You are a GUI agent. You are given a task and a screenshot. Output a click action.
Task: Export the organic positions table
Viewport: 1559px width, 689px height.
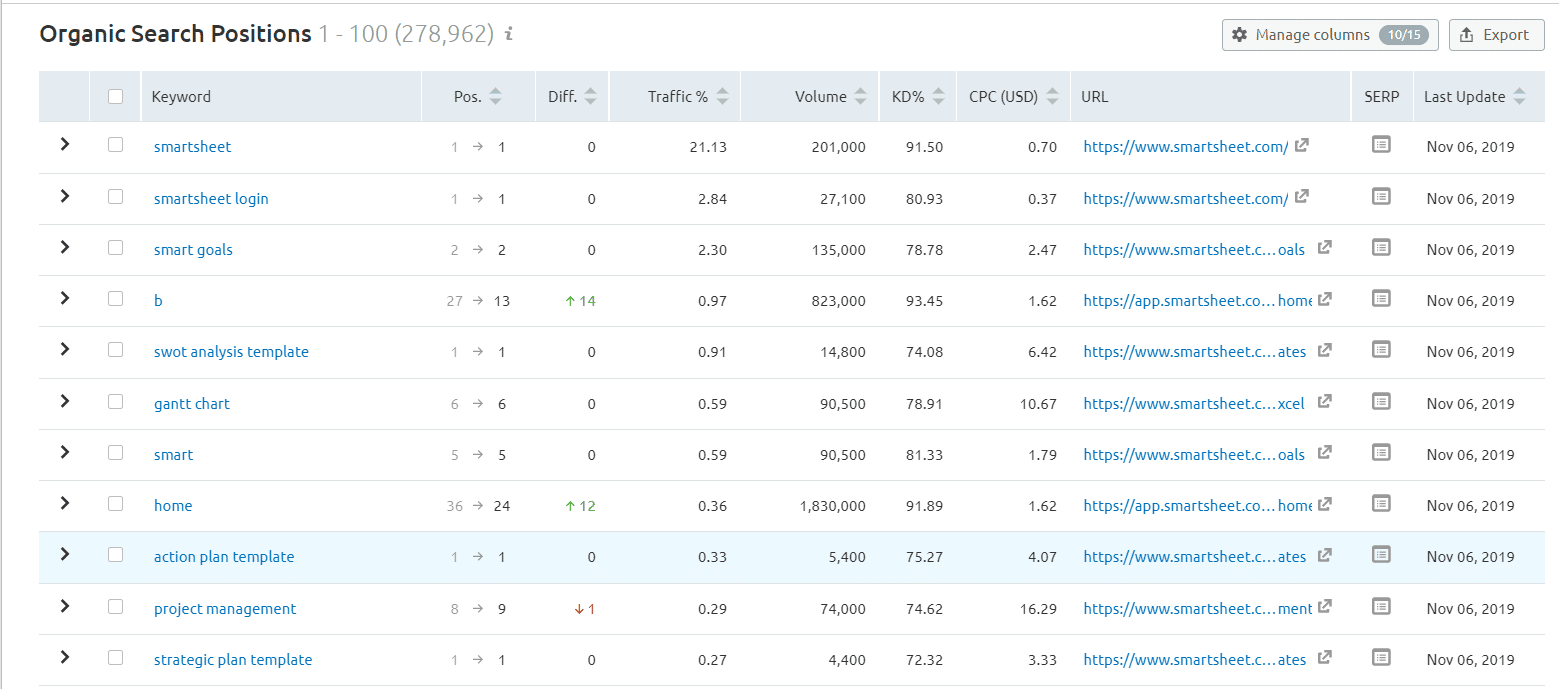point(1496,35)
